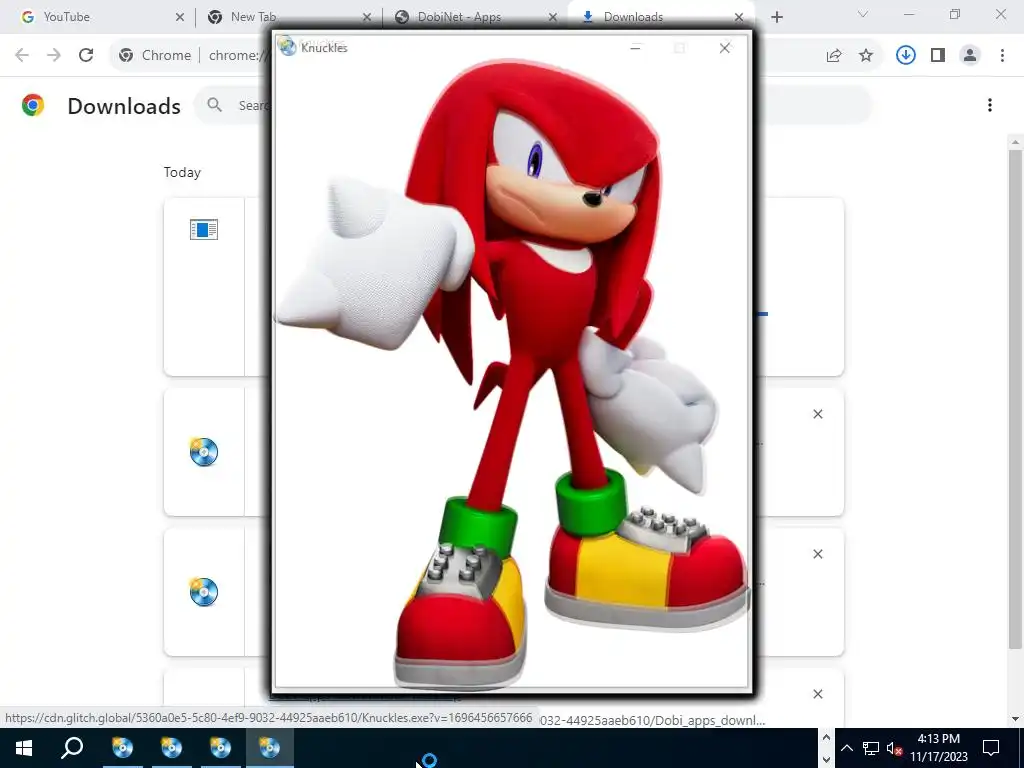Open the Chrome profile menu
Screen dimensions: 1024x768
point(970,56)
